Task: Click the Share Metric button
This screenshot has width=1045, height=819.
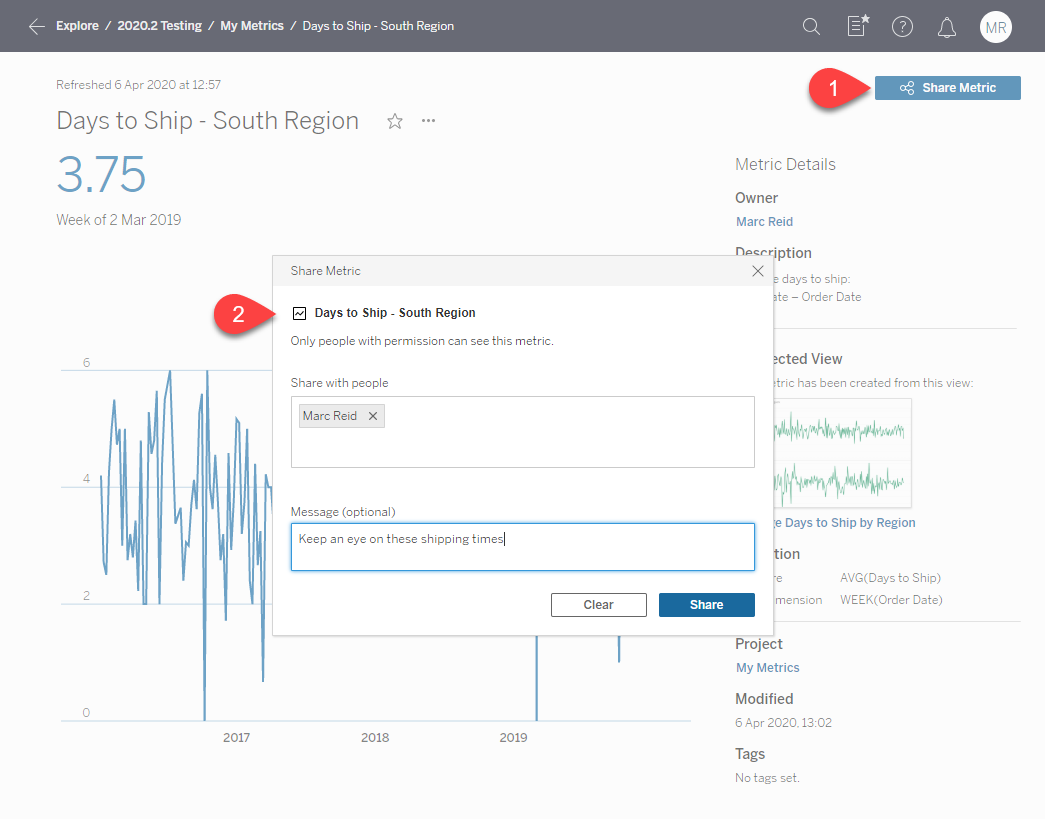Action: 947,88
